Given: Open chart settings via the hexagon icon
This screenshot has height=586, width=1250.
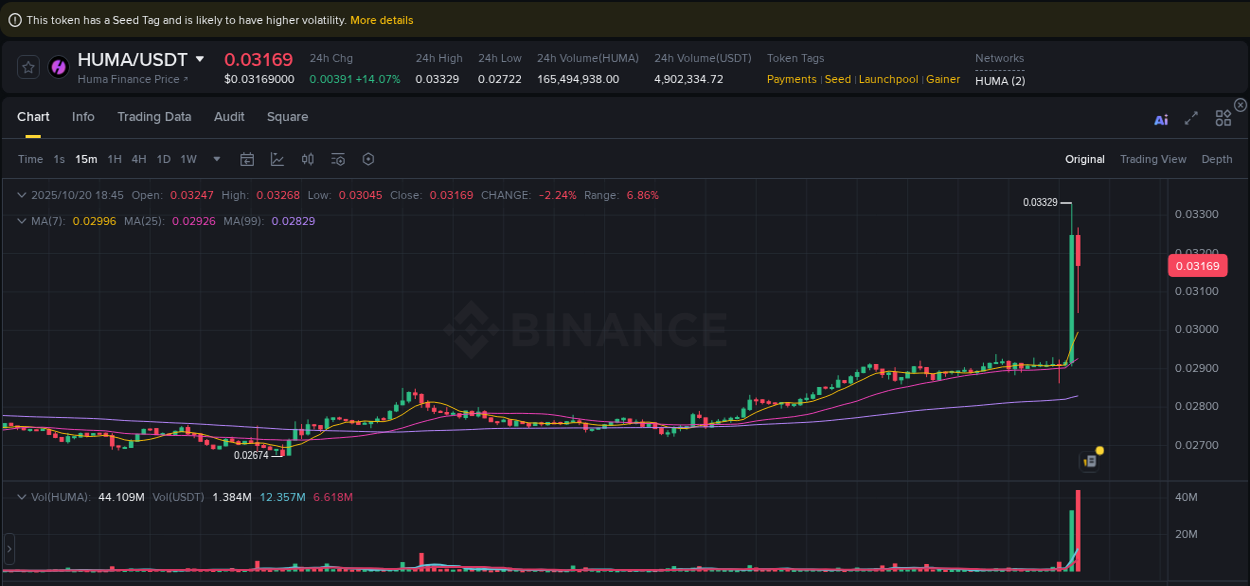Looking at the screenshot, I should pos(367,159).
